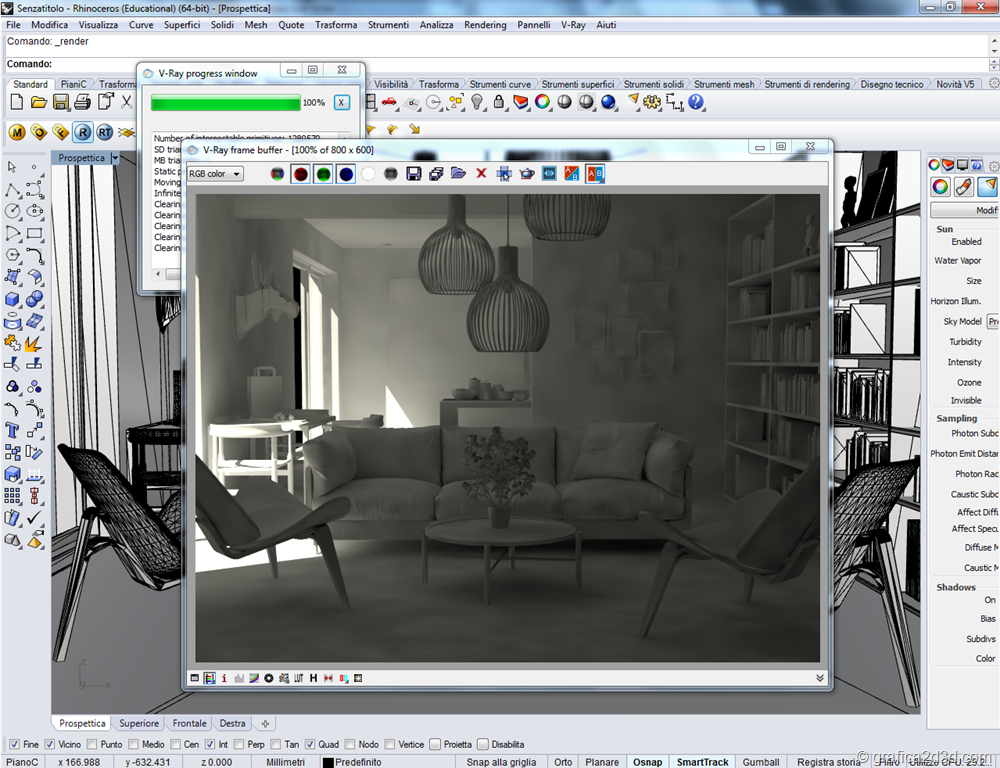Switch to the Superiore viewport tab
Screen dimensions: 1000x768
(x=139, y=723)
